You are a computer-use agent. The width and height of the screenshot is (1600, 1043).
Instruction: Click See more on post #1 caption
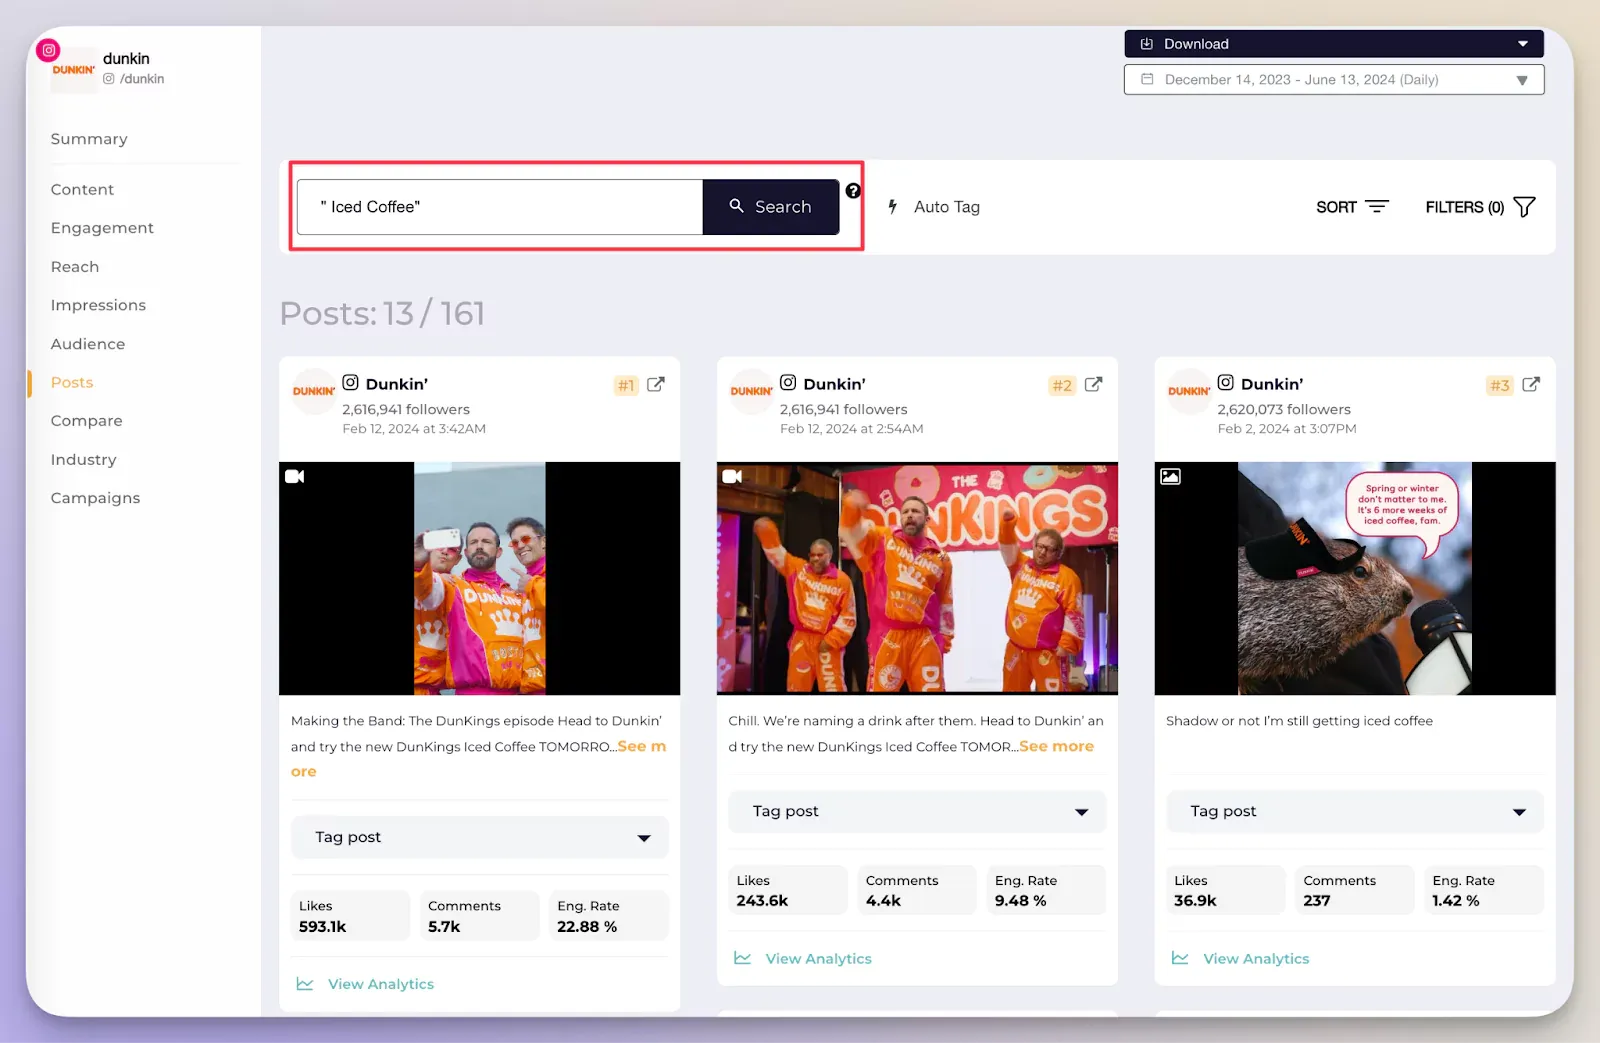pyautogui.click(x=641, y=746)
